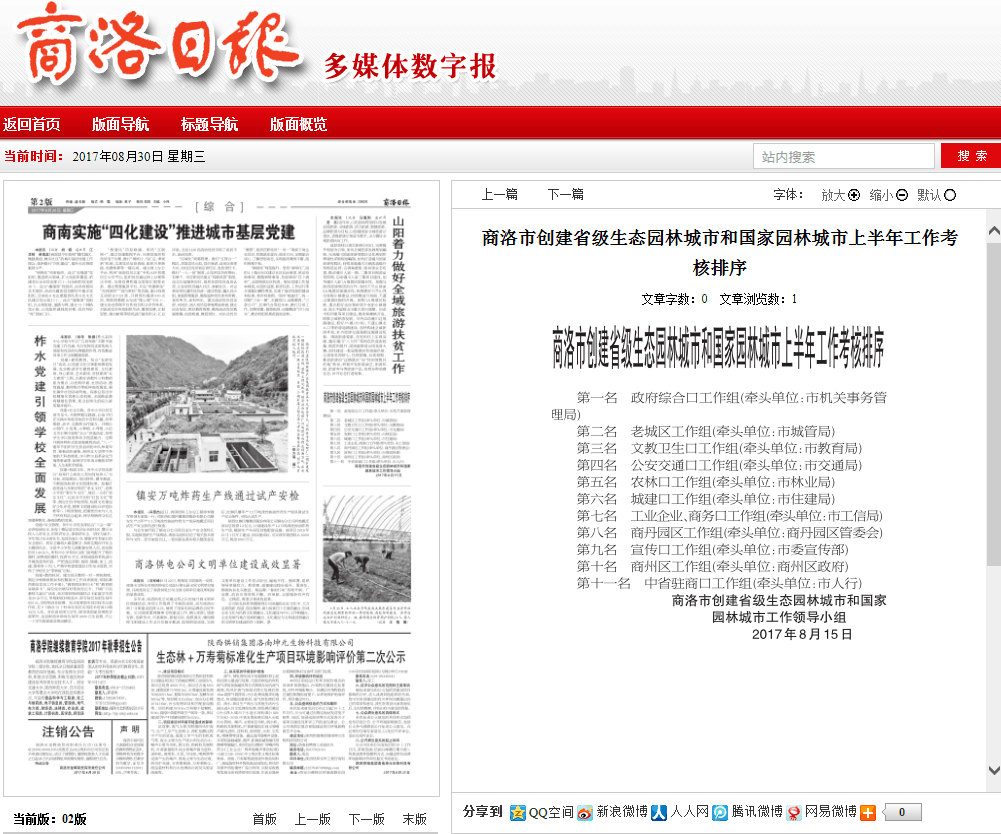Viewport: 1001px width, 834px height.
Task: Click the 商洛日报 masthead logo
Action: pos(158,46)
